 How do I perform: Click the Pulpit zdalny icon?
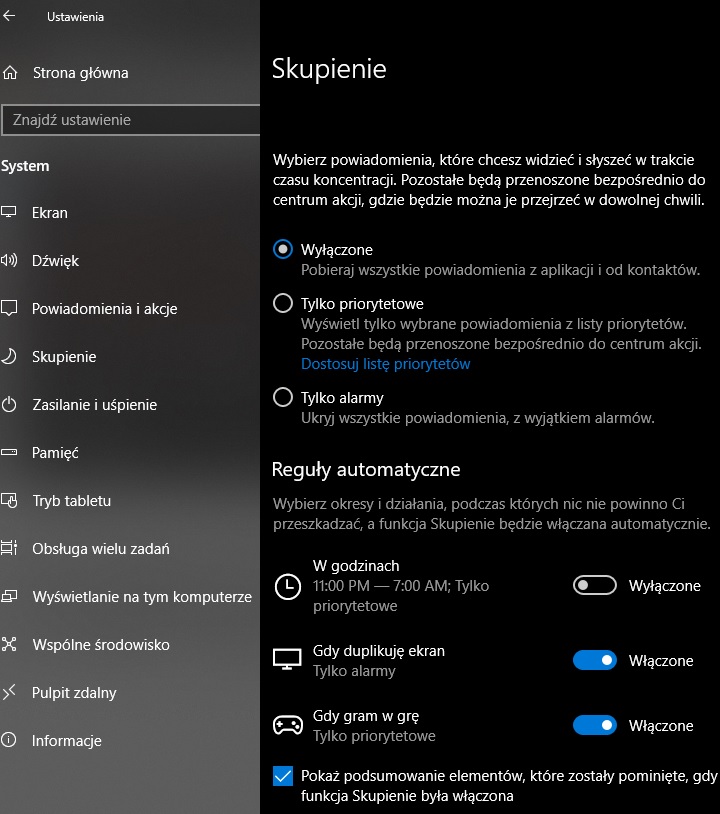pyautogui.click(x=9, y=693)
